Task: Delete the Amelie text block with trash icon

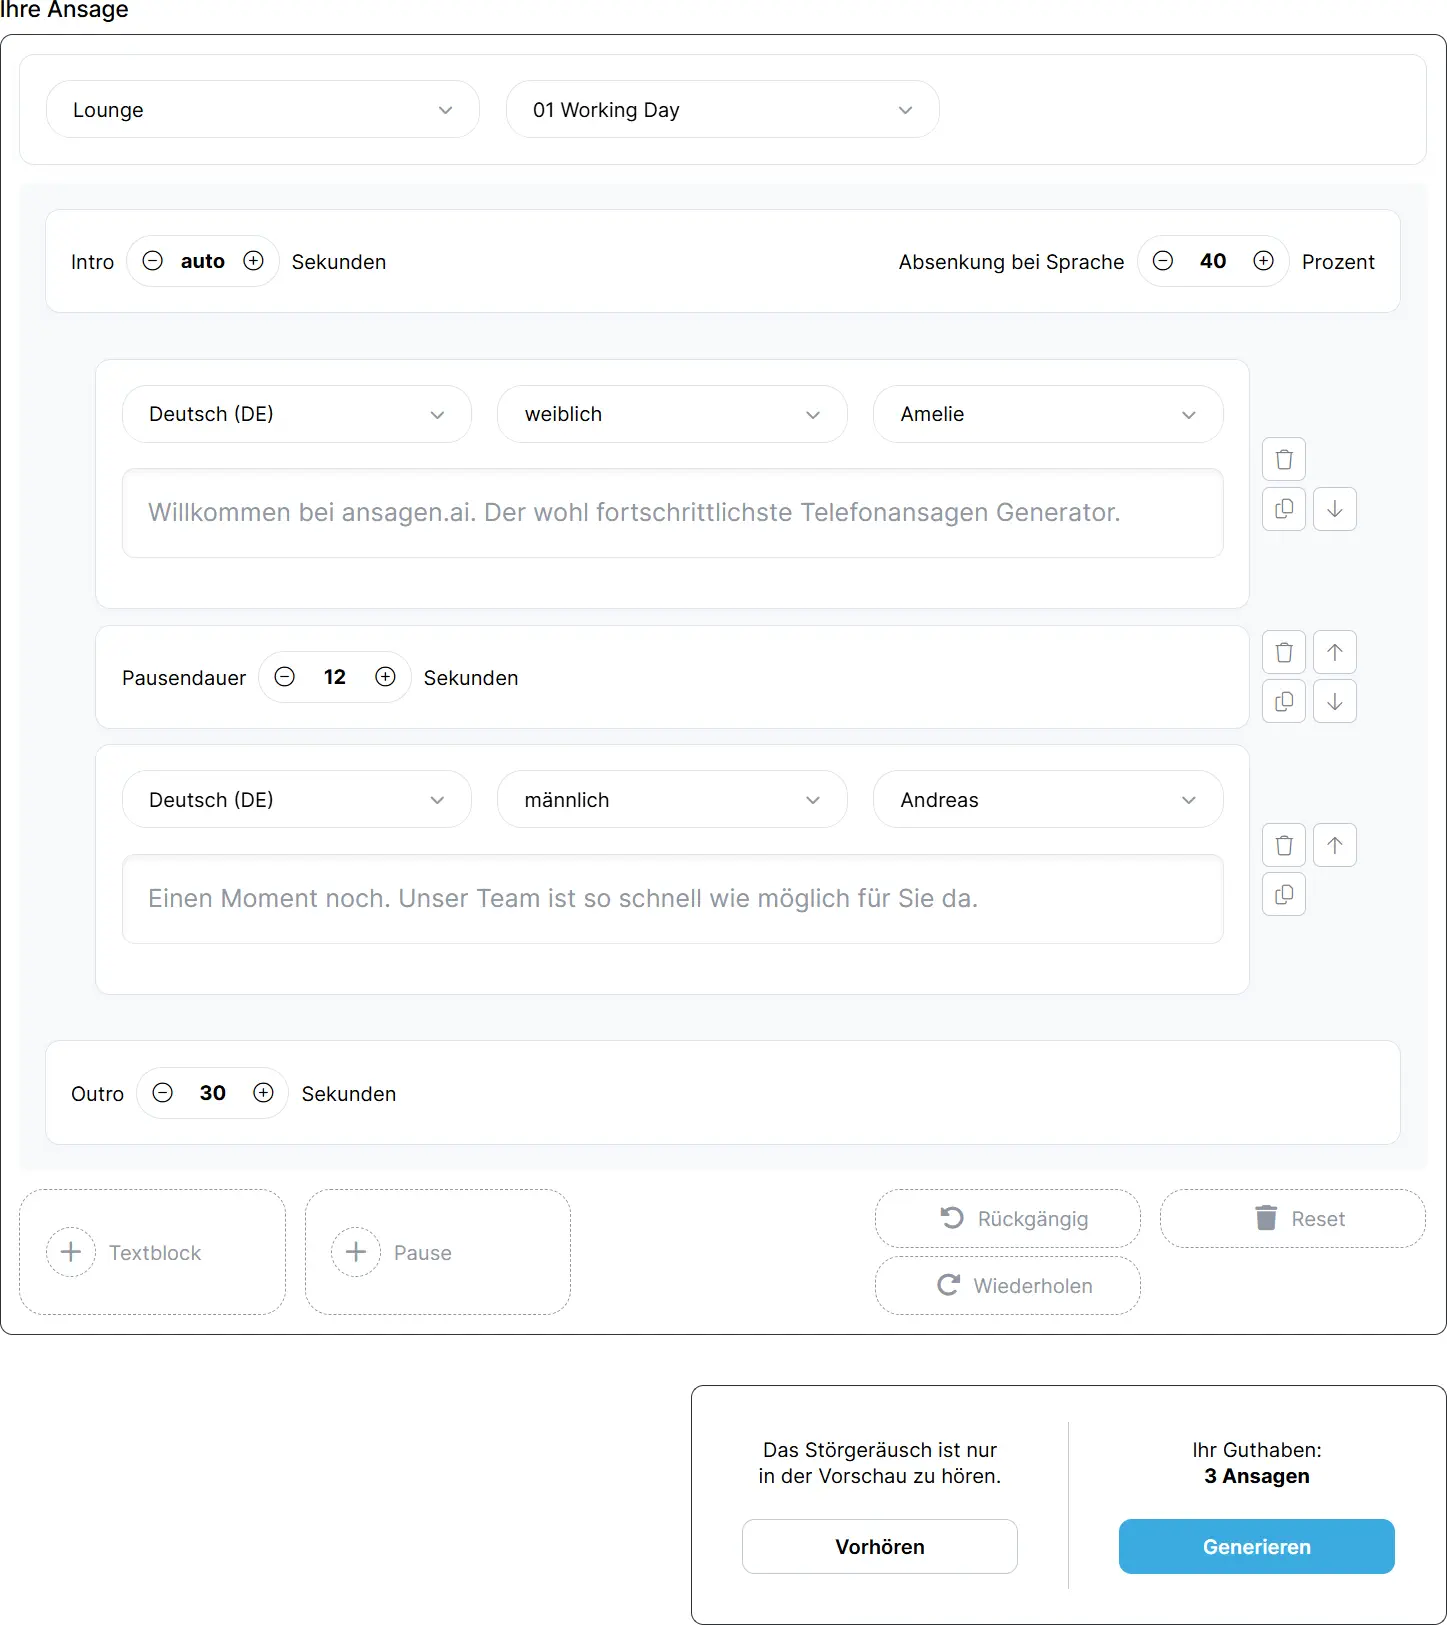Action: pos(1284,459)
